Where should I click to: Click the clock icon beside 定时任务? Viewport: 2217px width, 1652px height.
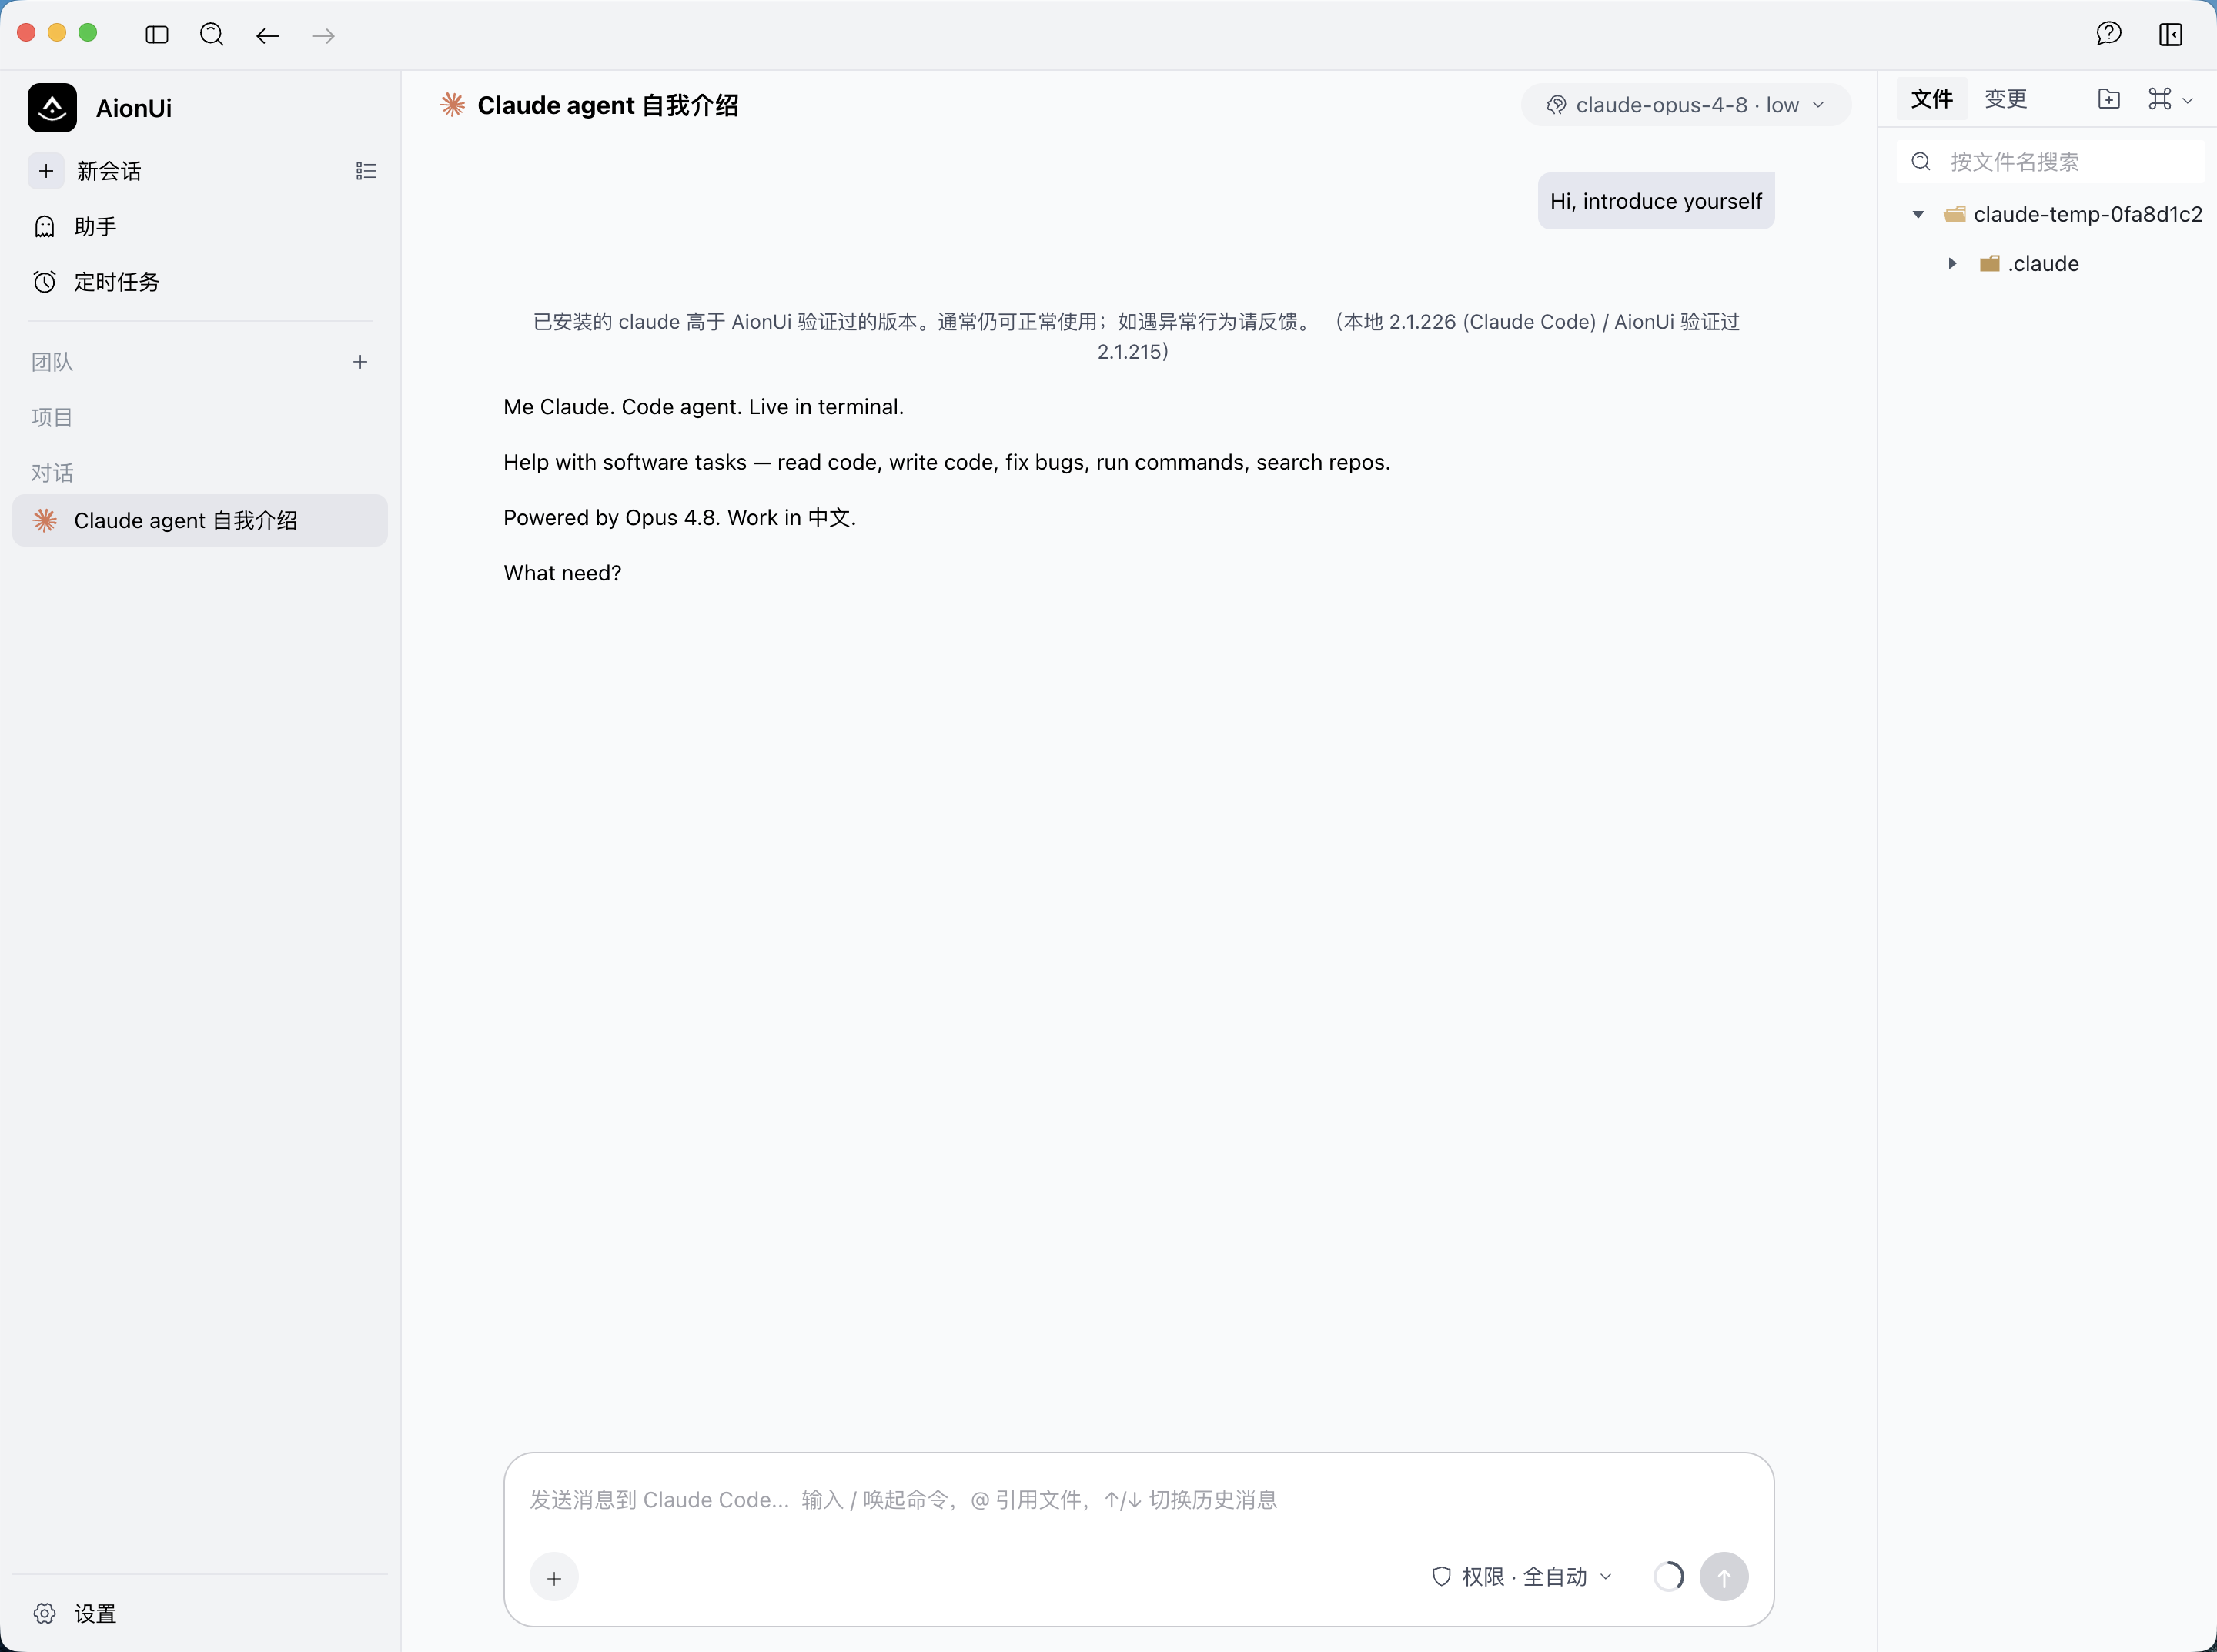[45, 282]
